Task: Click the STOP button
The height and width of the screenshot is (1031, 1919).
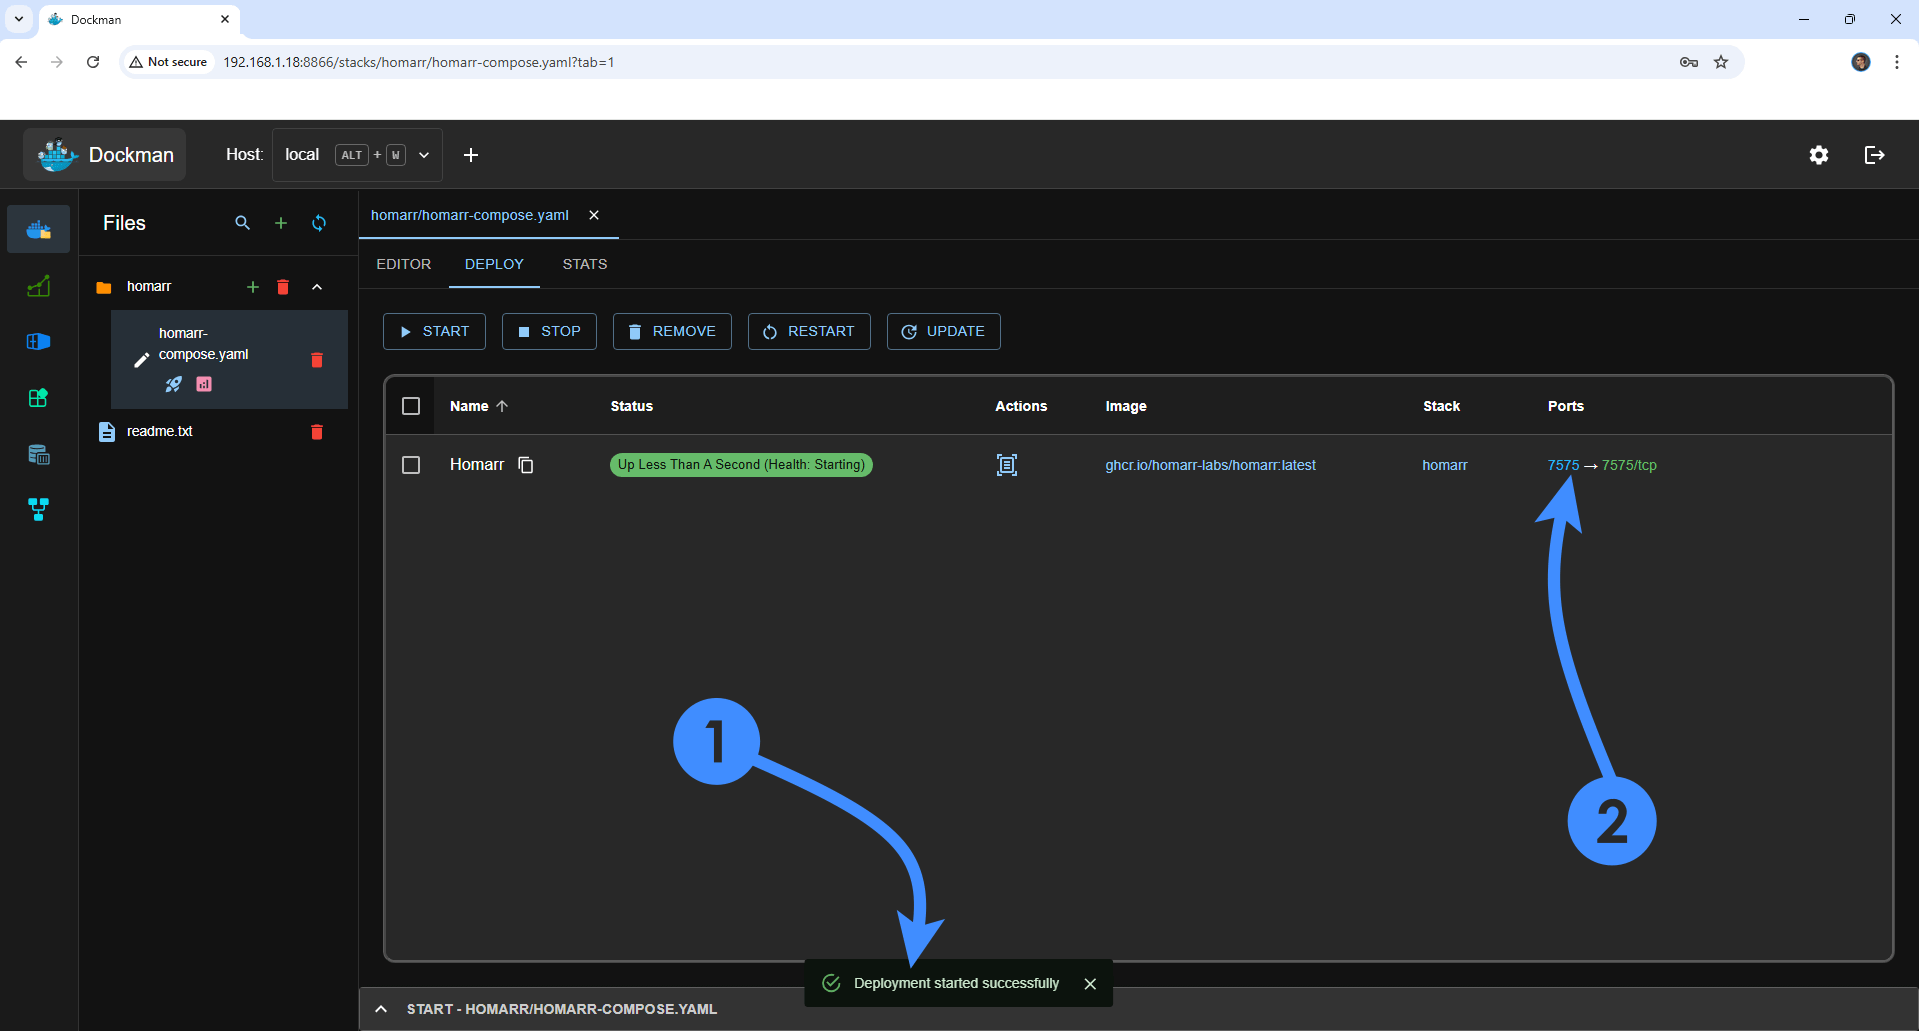Action: tap(549, 332)
